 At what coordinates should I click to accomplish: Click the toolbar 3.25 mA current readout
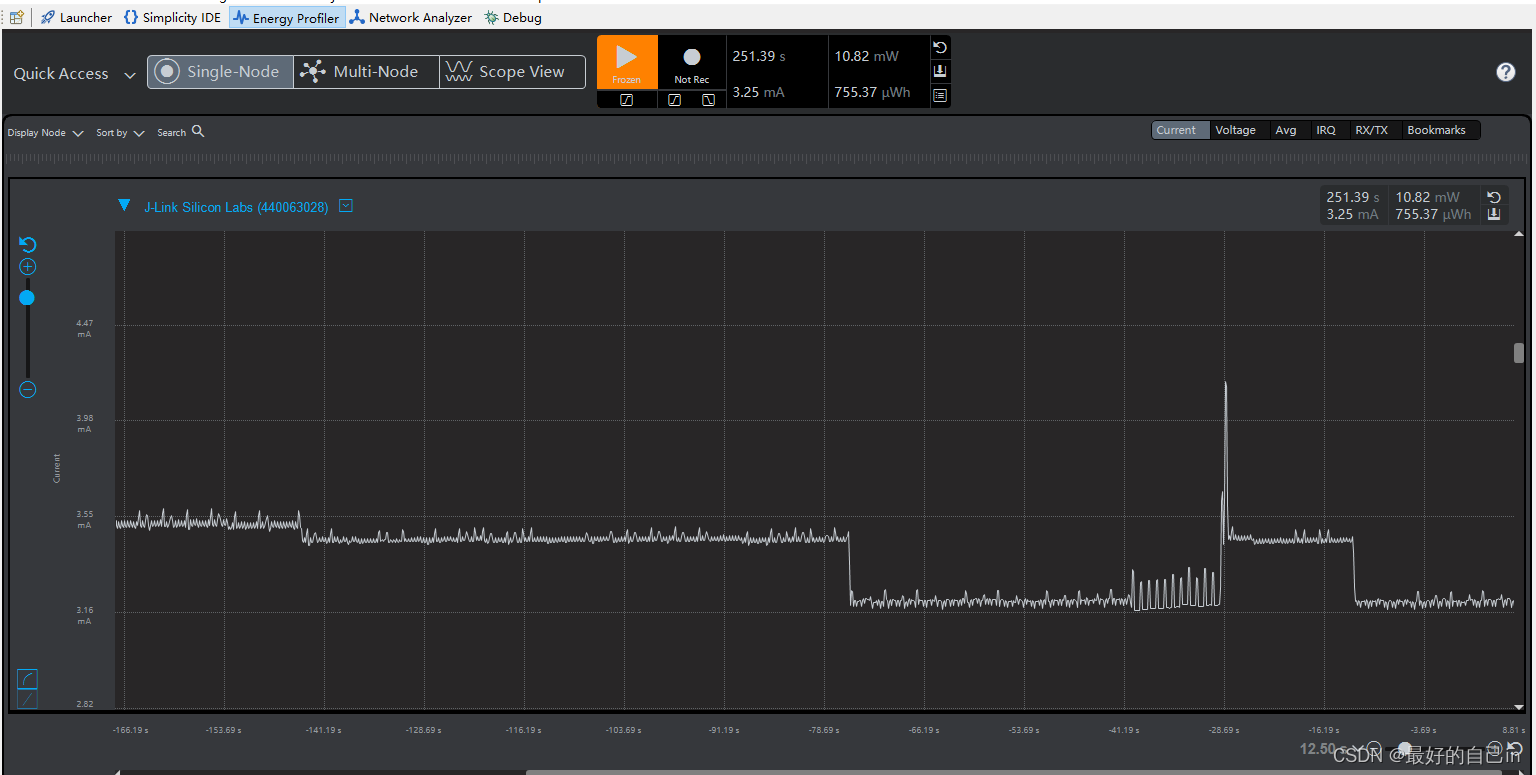click(x=758, y=92)
